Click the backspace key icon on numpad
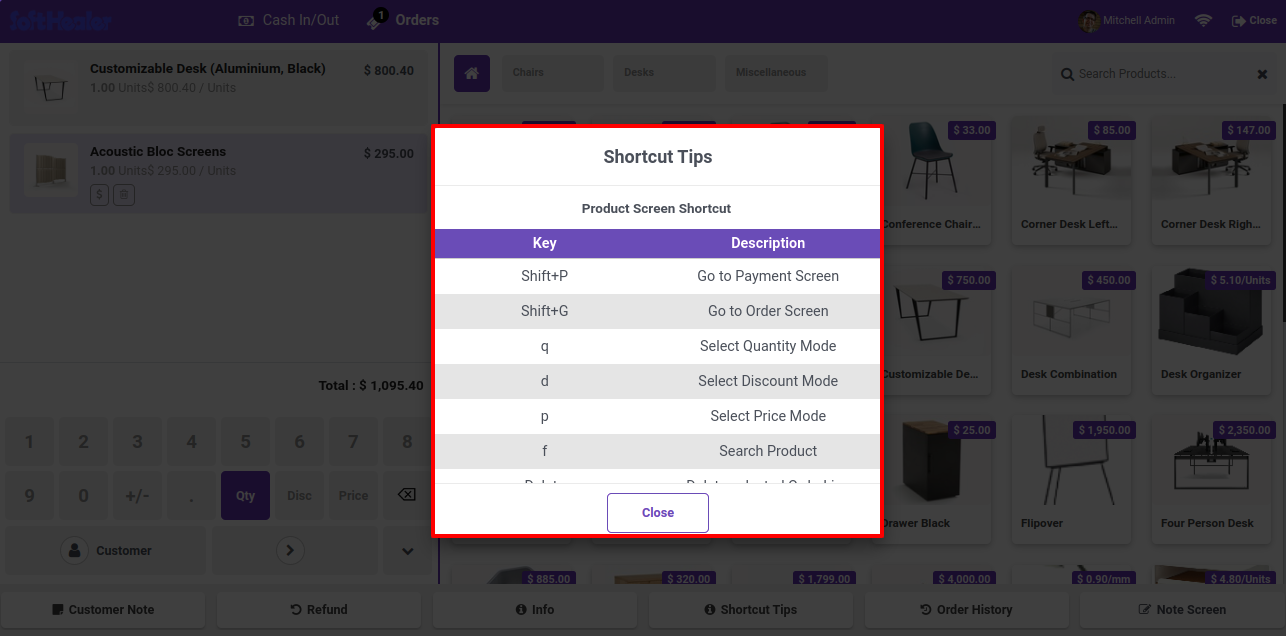The image size is (1286, 636). pos(407,495)
